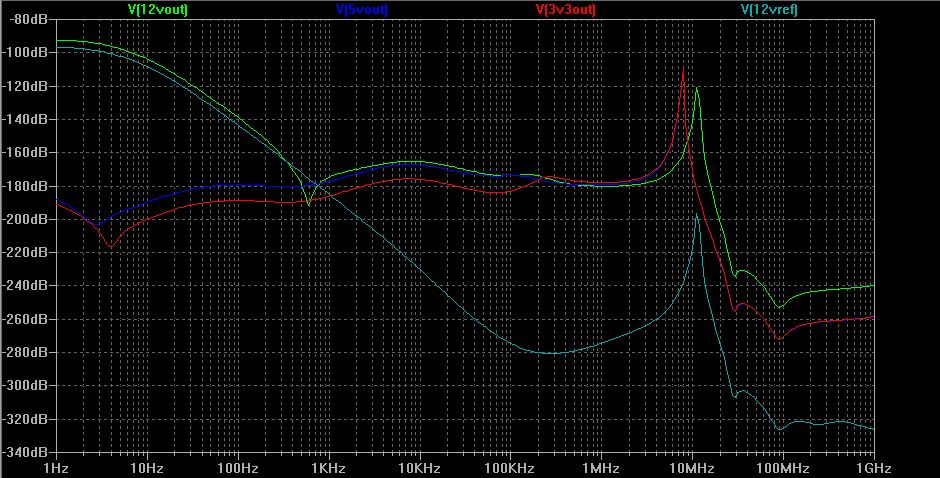Click the 100MHz frequency axis label
Image resolution: width=940 pixels, height=478 pixels.
[783, 468]
